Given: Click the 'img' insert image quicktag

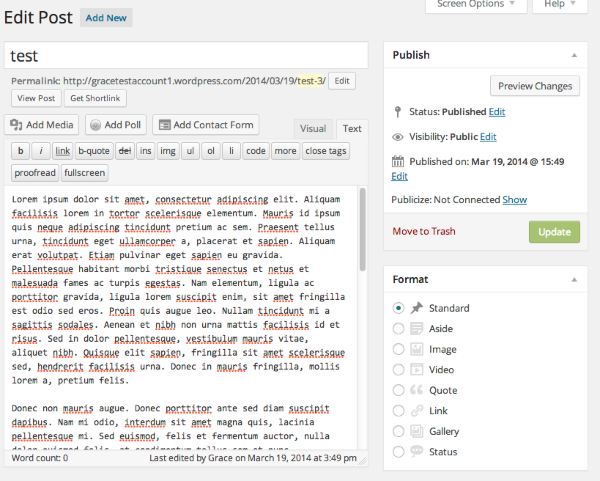Looking at the screenshot, I should click(x=167, y=151).
